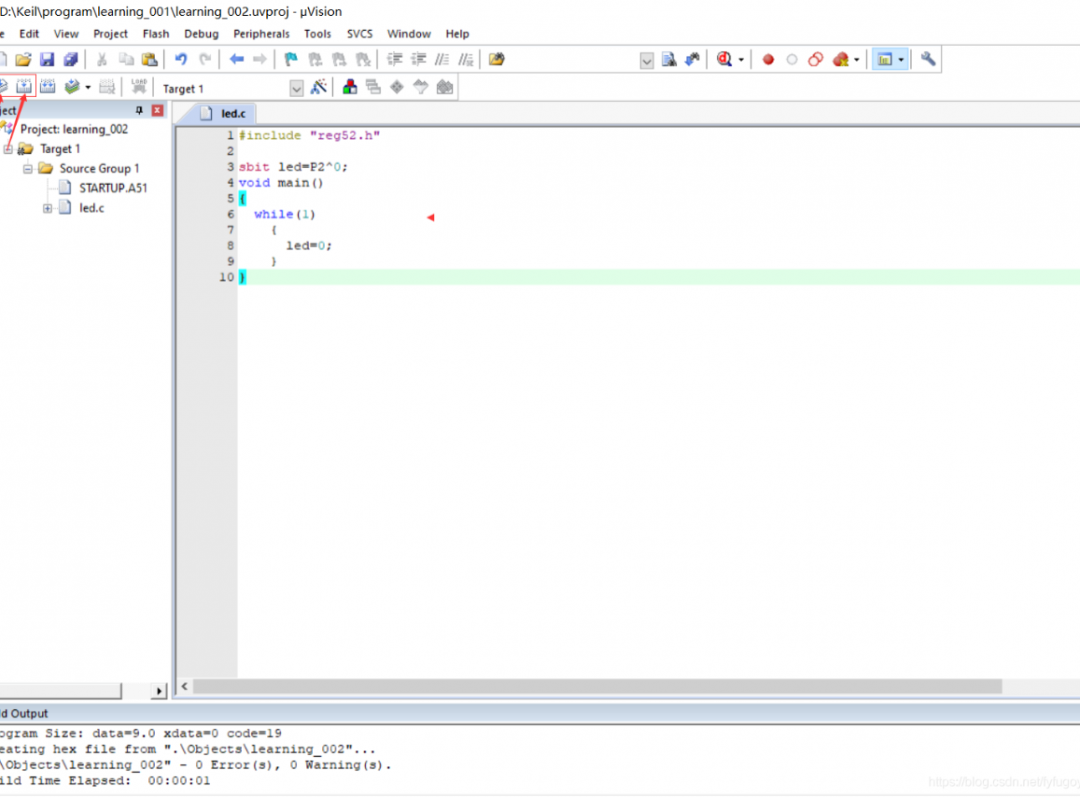Image resolution: width=1080 pixels, height=797 pixels.
Task: Rebuild all target files
Action: pos(48,86)
